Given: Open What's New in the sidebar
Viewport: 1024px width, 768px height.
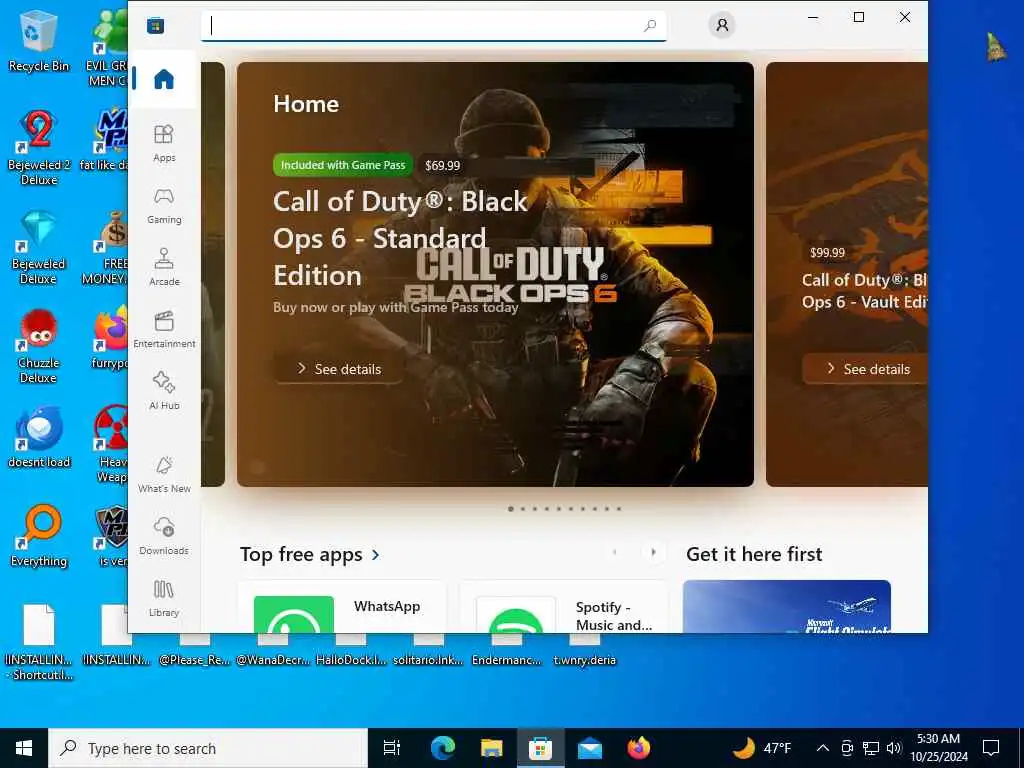Looking at the screenshot, I should (x=164, y=474).
